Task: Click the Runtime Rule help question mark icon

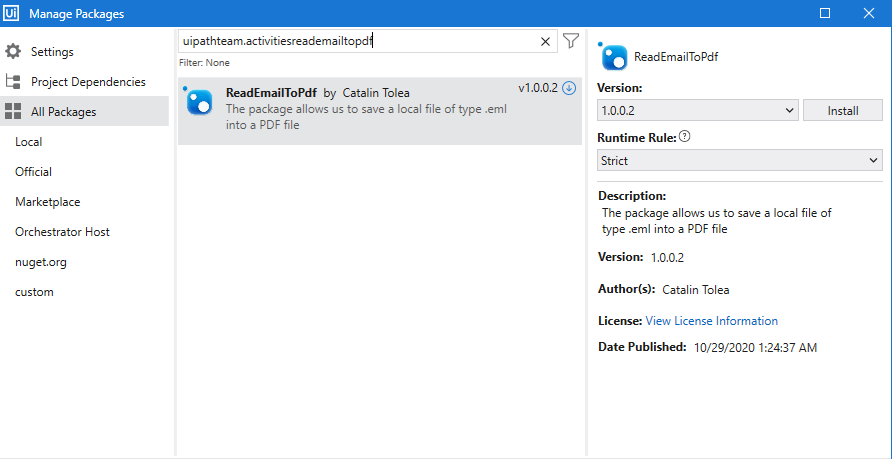Action: (x=684, y=137)
